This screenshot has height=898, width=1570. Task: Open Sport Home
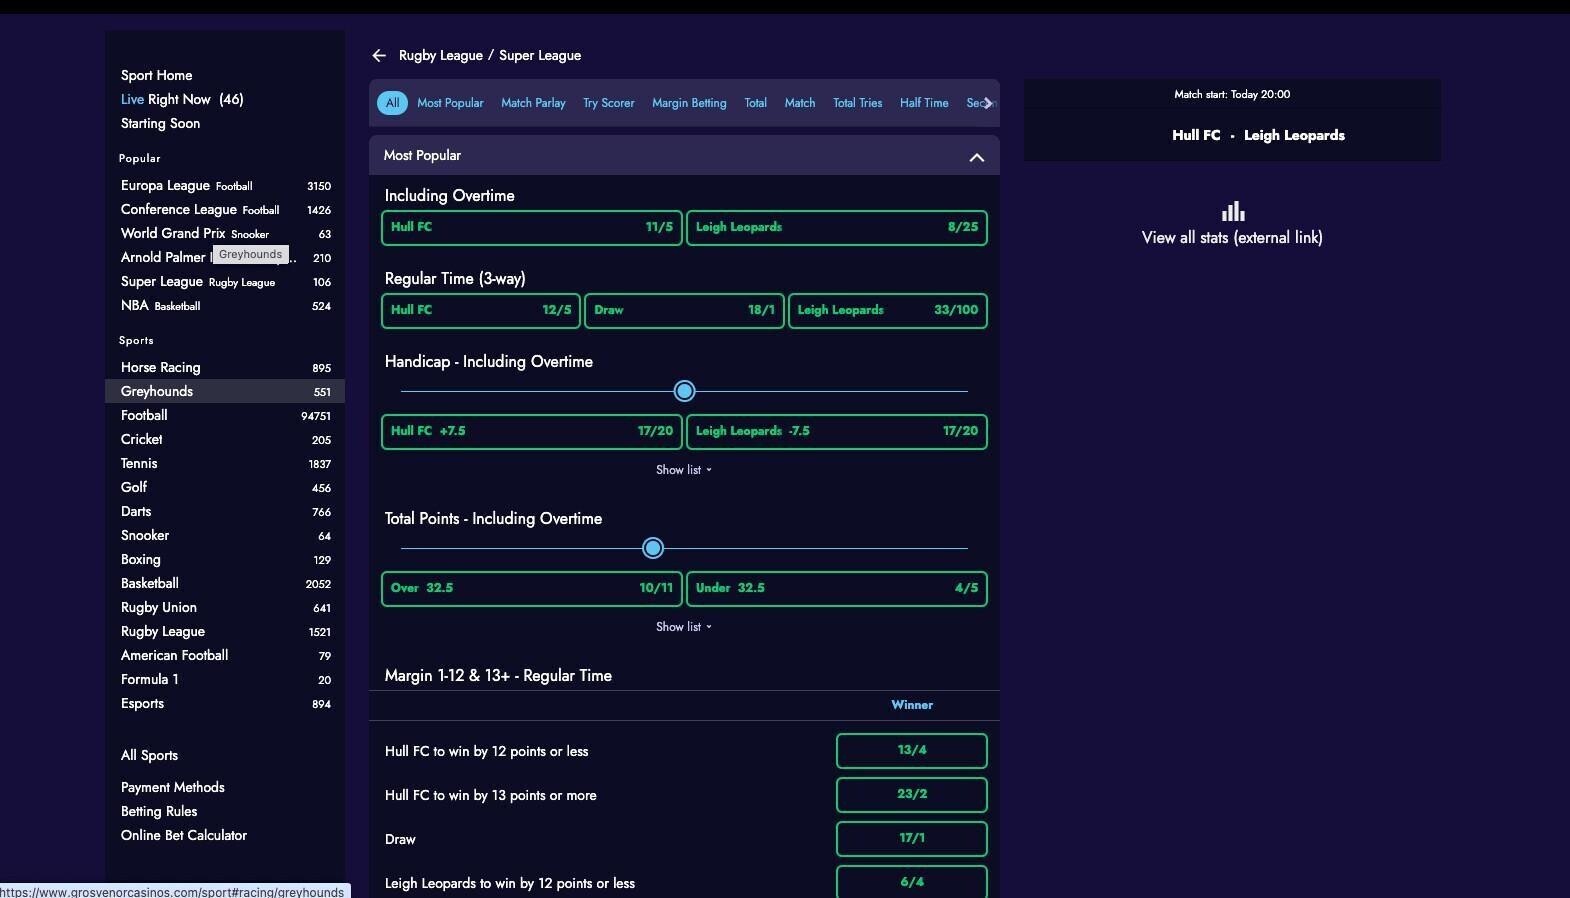coord(157,76)
